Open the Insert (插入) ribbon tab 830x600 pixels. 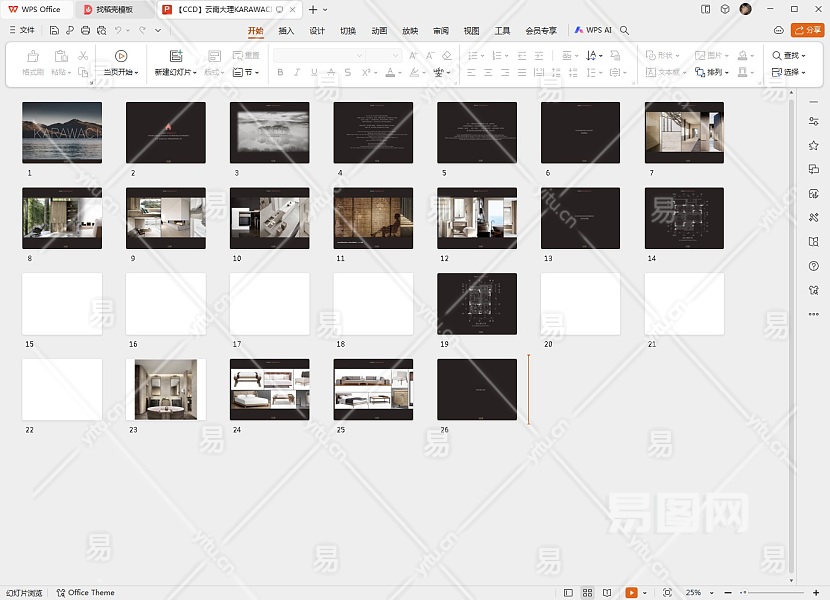coord(286,31)
